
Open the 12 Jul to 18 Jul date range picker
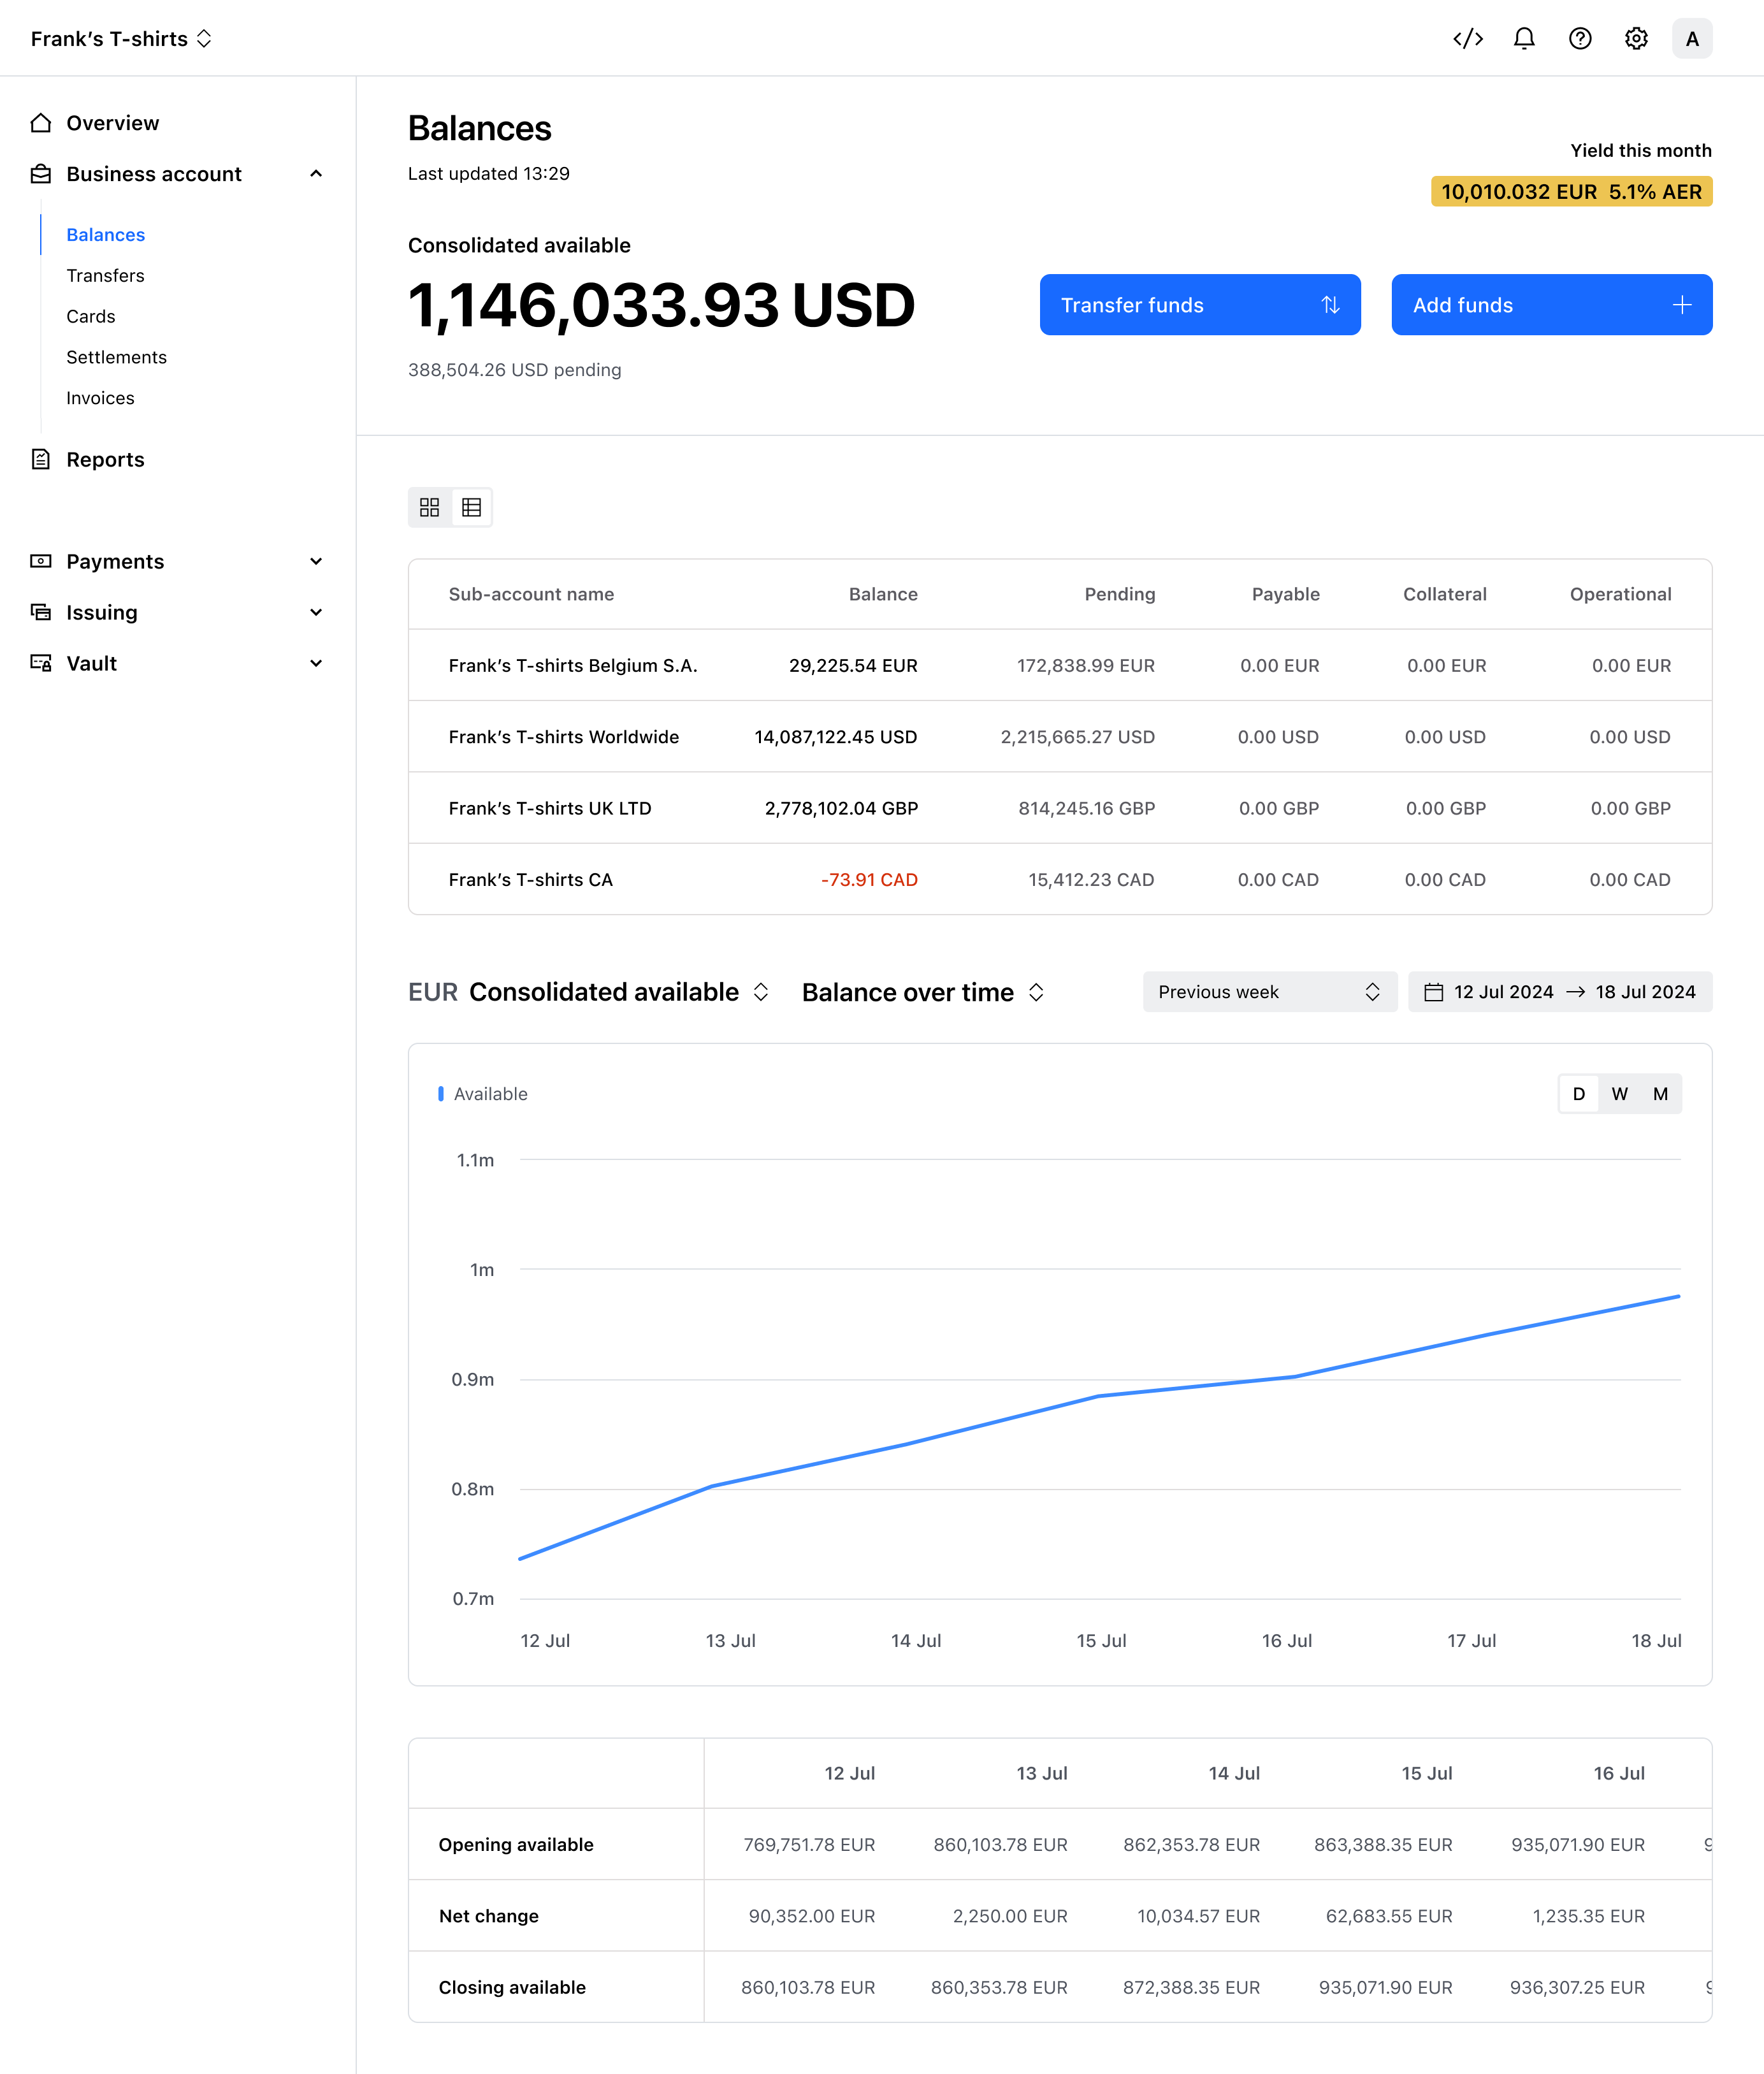point(1560,992)
